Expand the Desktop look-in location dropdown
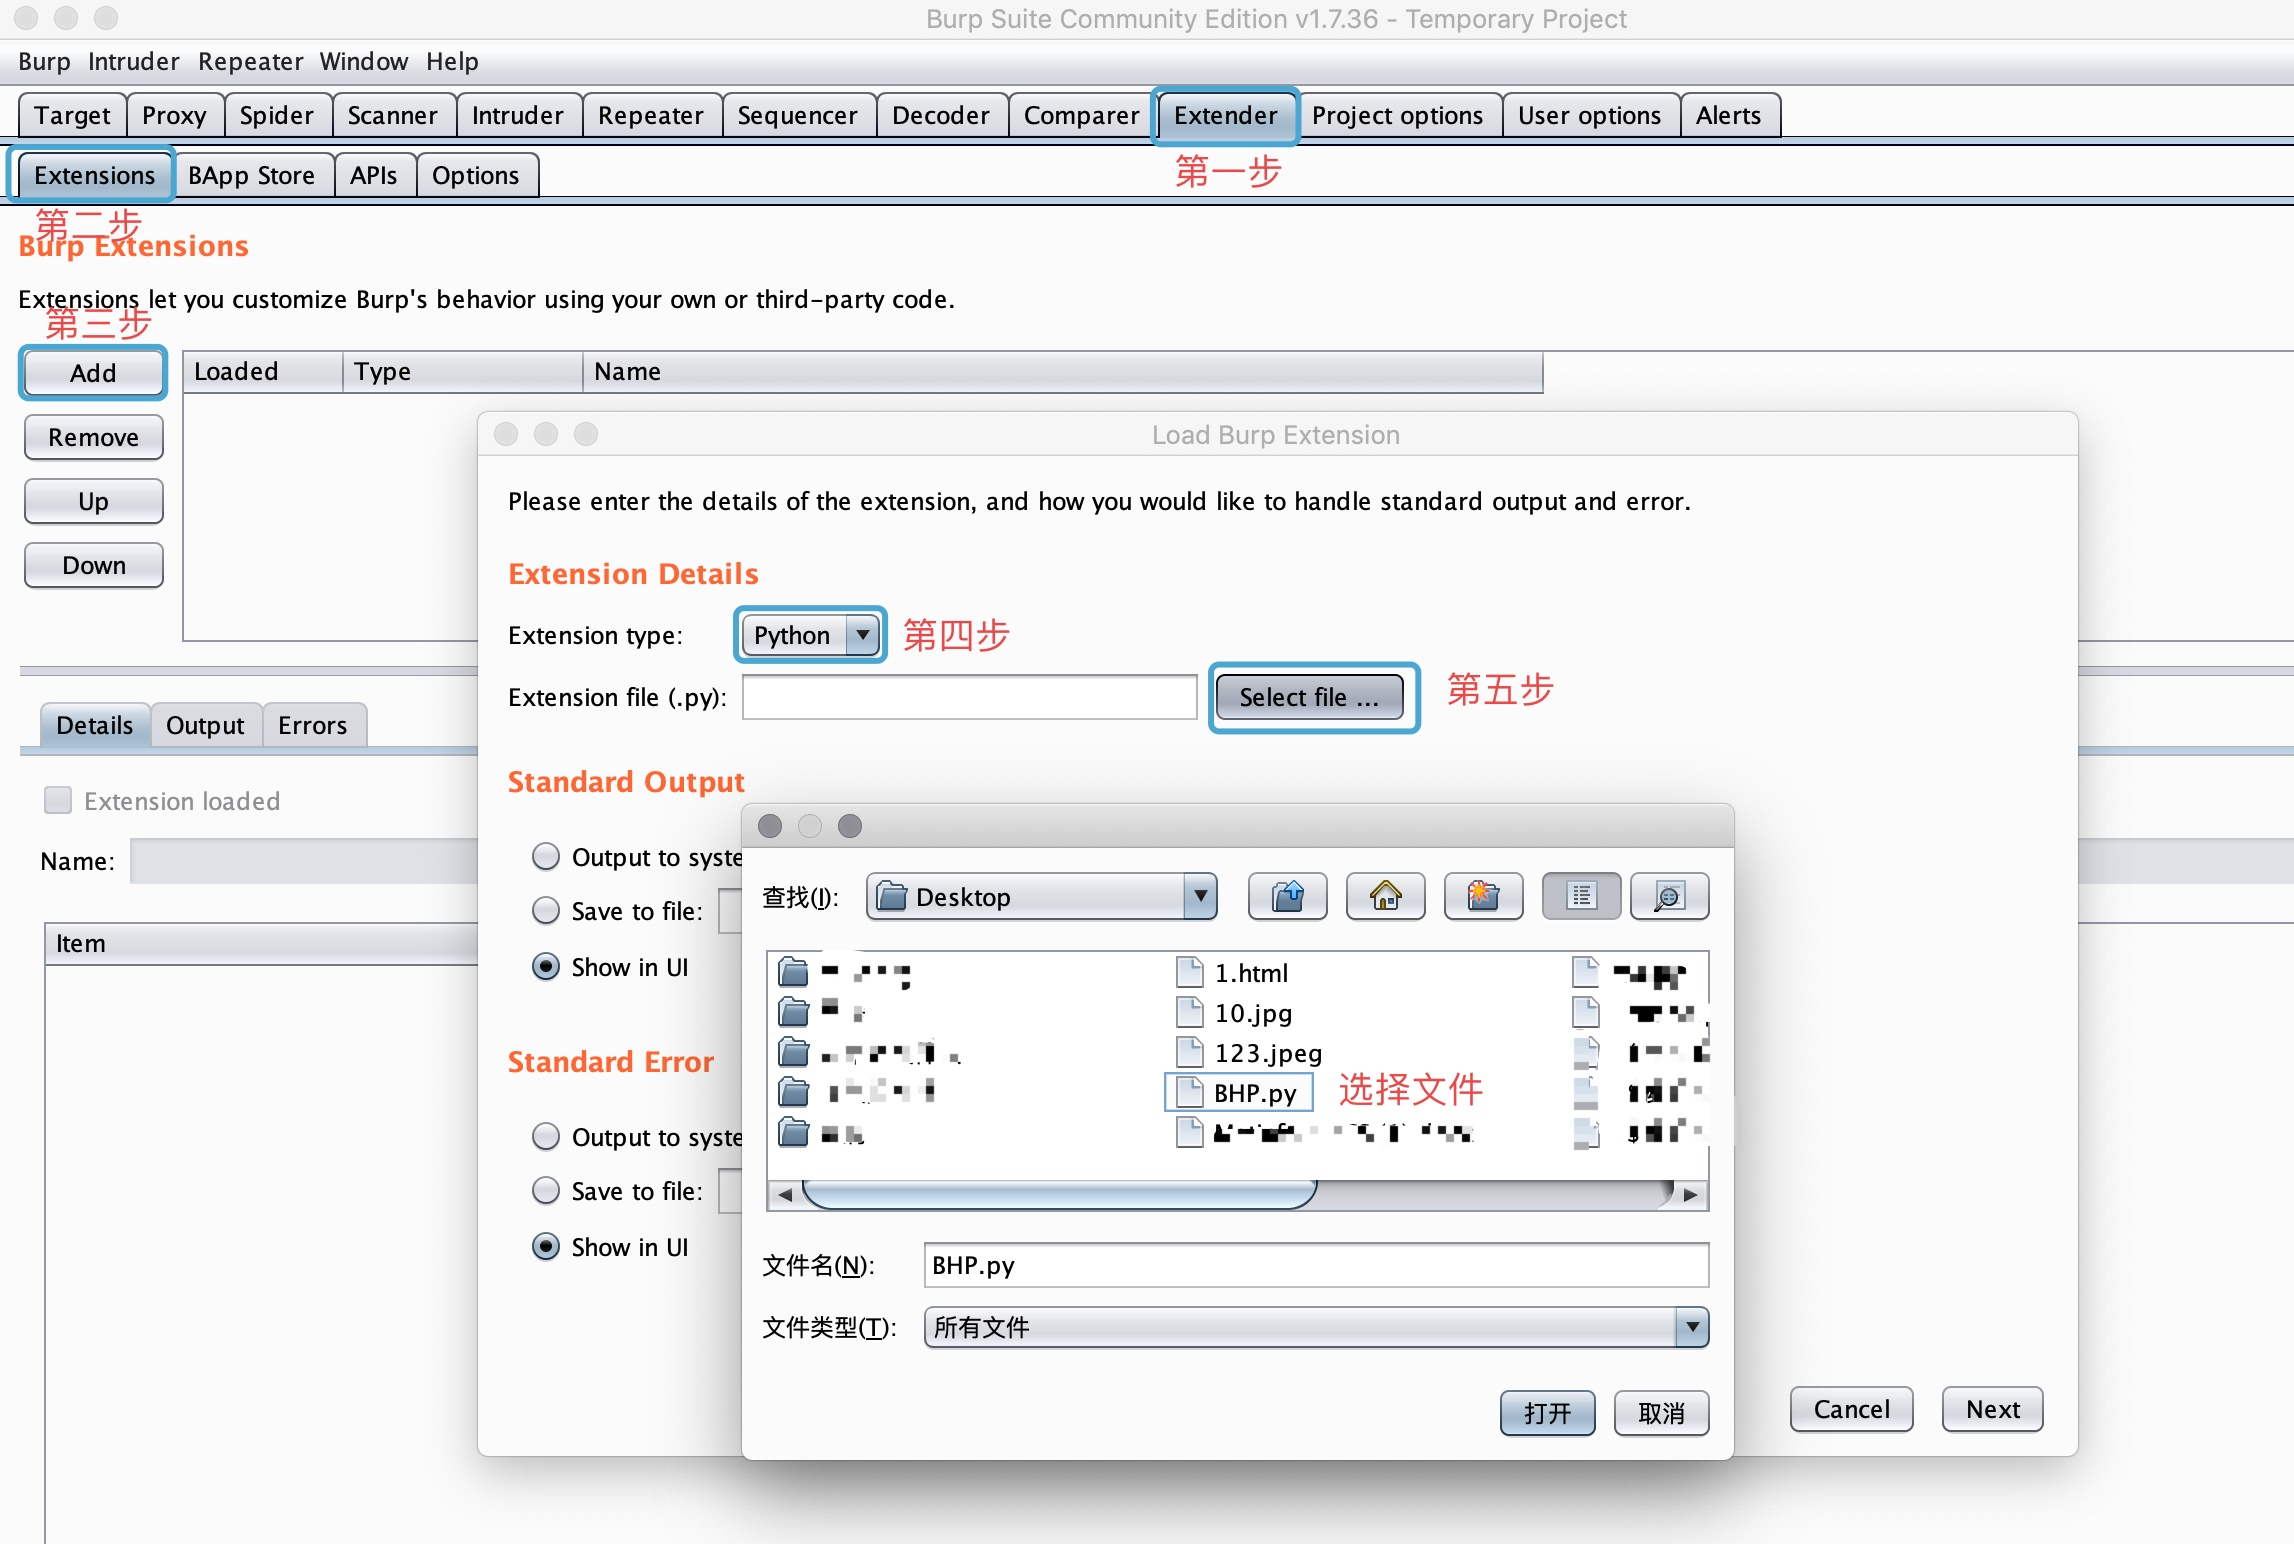The width and height of the screenshot is (2294, 1544). (1042, 896)
